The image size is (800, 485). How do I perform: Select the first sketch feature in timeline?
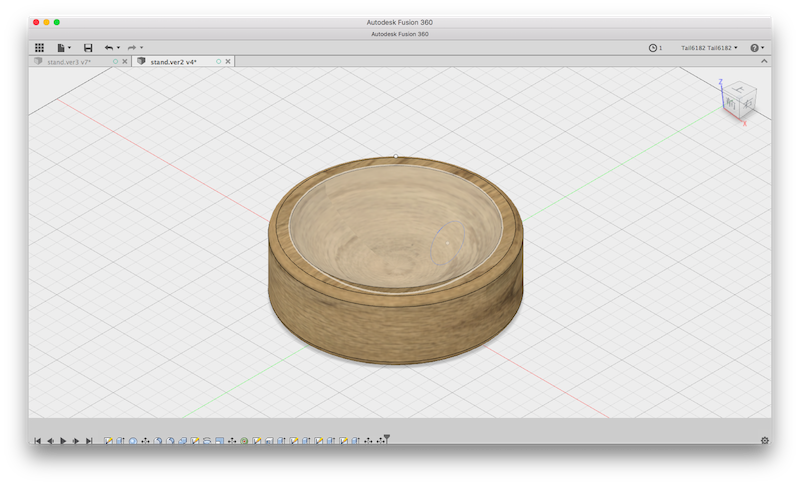pos(108,441)
